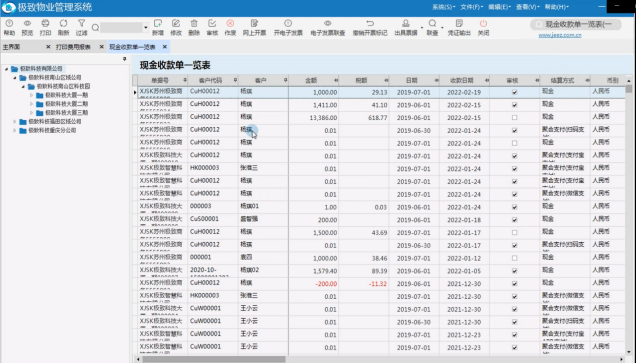
Task: Select the red -200.00 amount cell
Action: 313,284
